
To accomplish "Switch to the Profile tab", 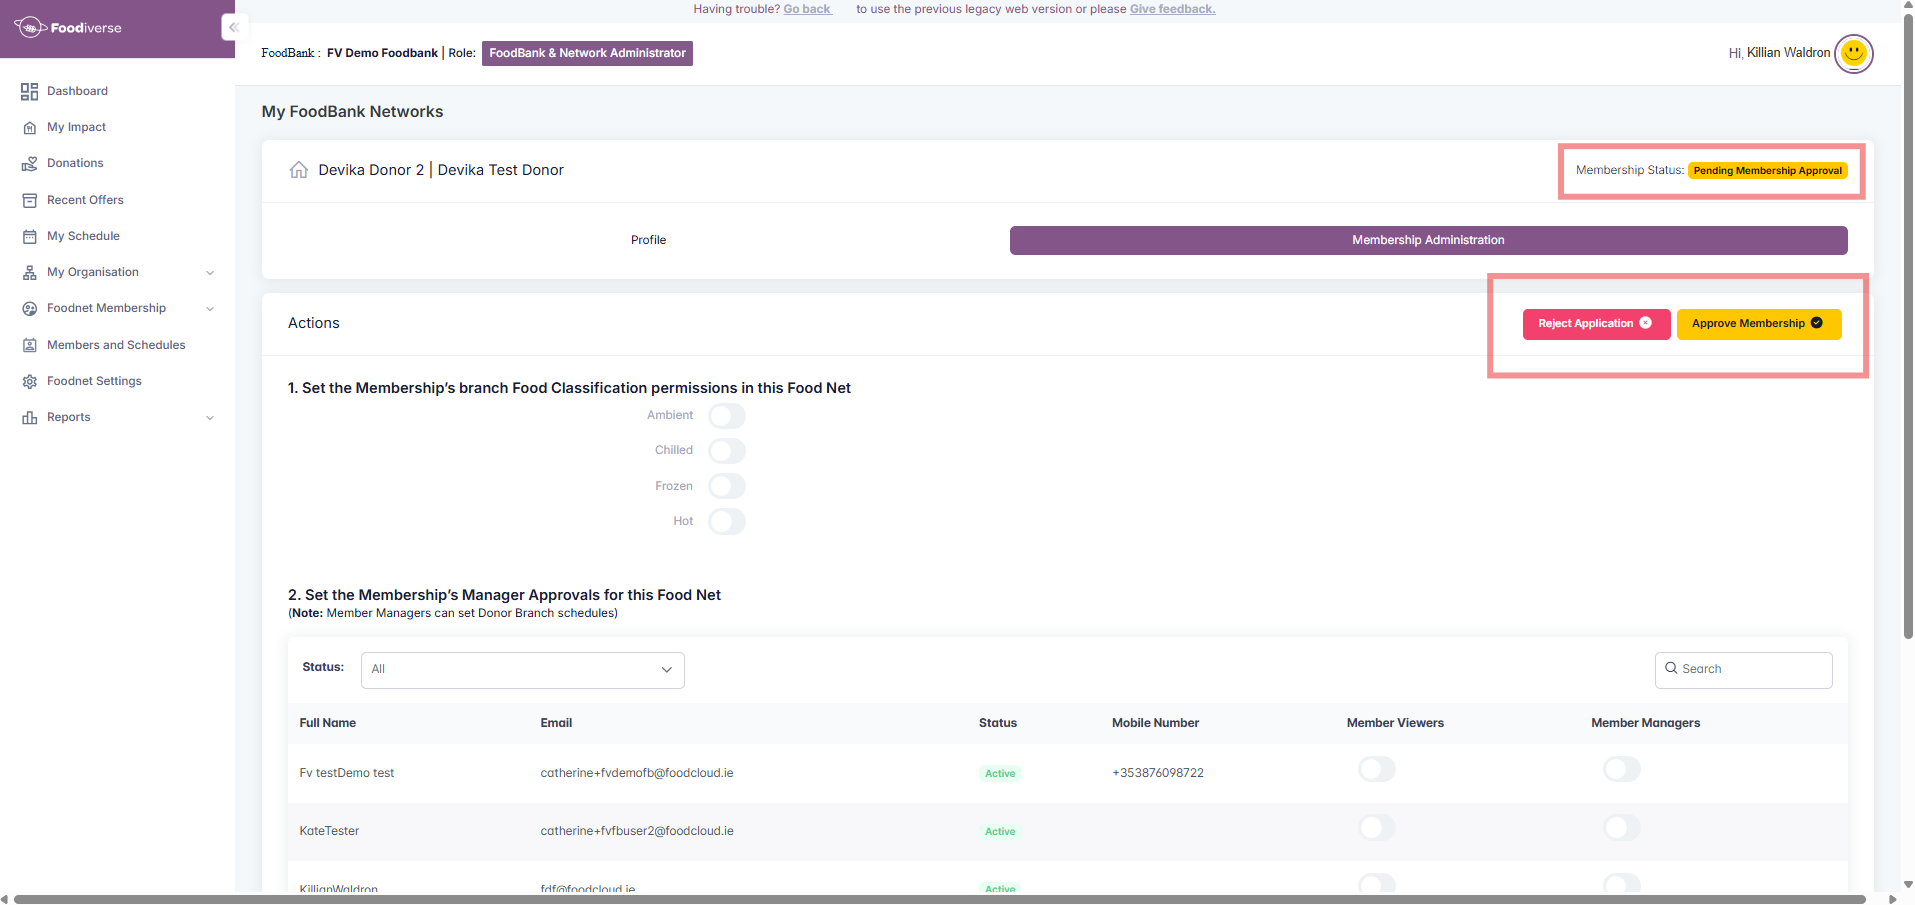I will [648, 240].
